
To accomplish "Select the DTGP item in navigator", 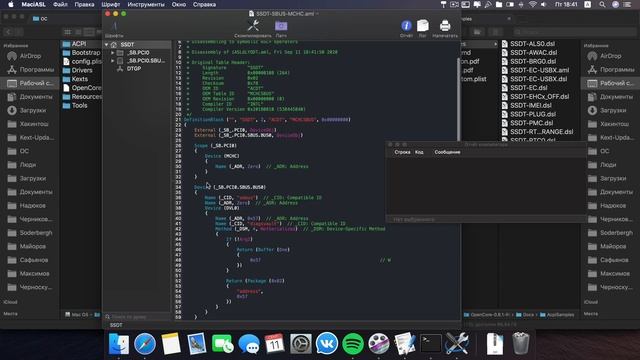I will coord(134,69).
